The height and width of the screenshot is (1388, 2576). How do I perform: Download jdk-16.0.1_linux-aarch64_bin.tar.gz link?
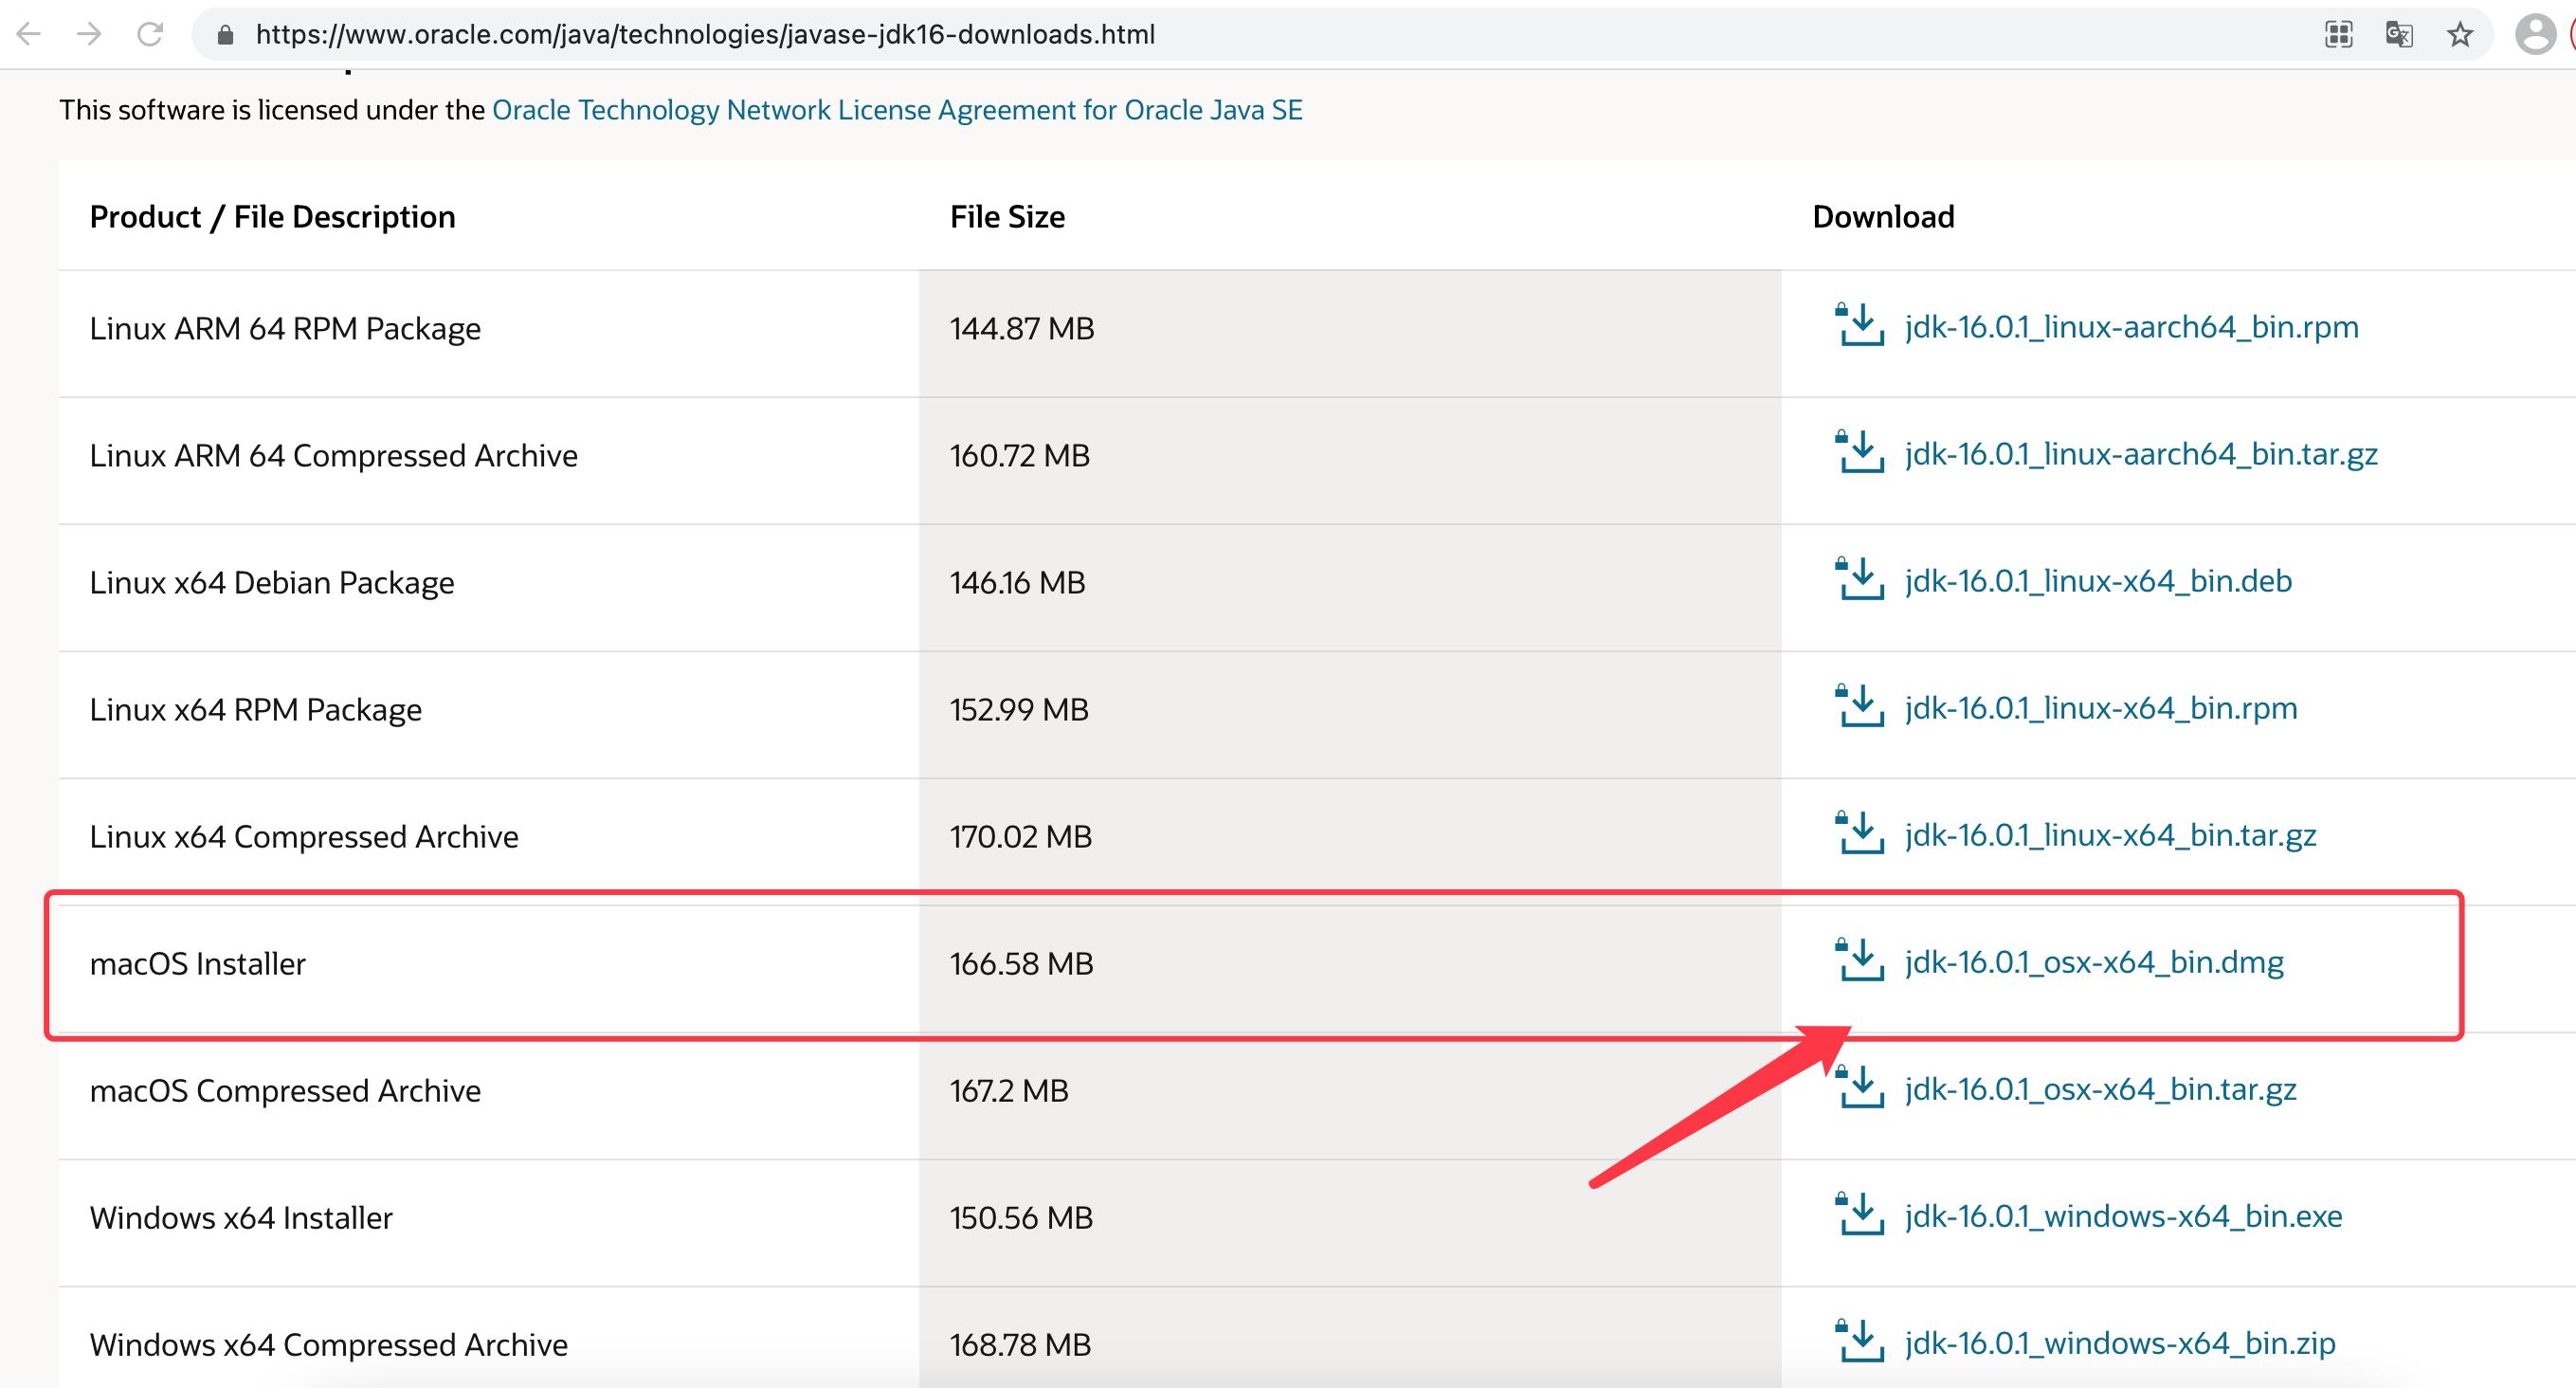pos(2141,454)
